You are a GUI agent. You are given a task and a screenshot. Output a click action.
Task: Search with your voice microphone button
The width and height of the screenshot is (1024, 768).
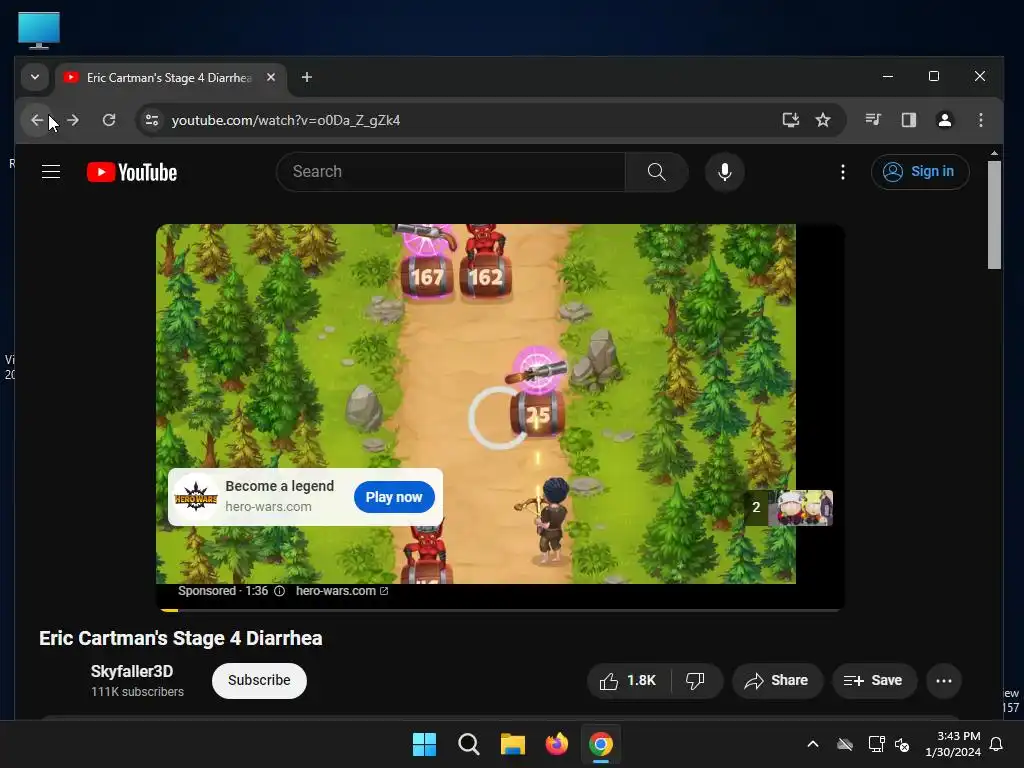point(725,172)
